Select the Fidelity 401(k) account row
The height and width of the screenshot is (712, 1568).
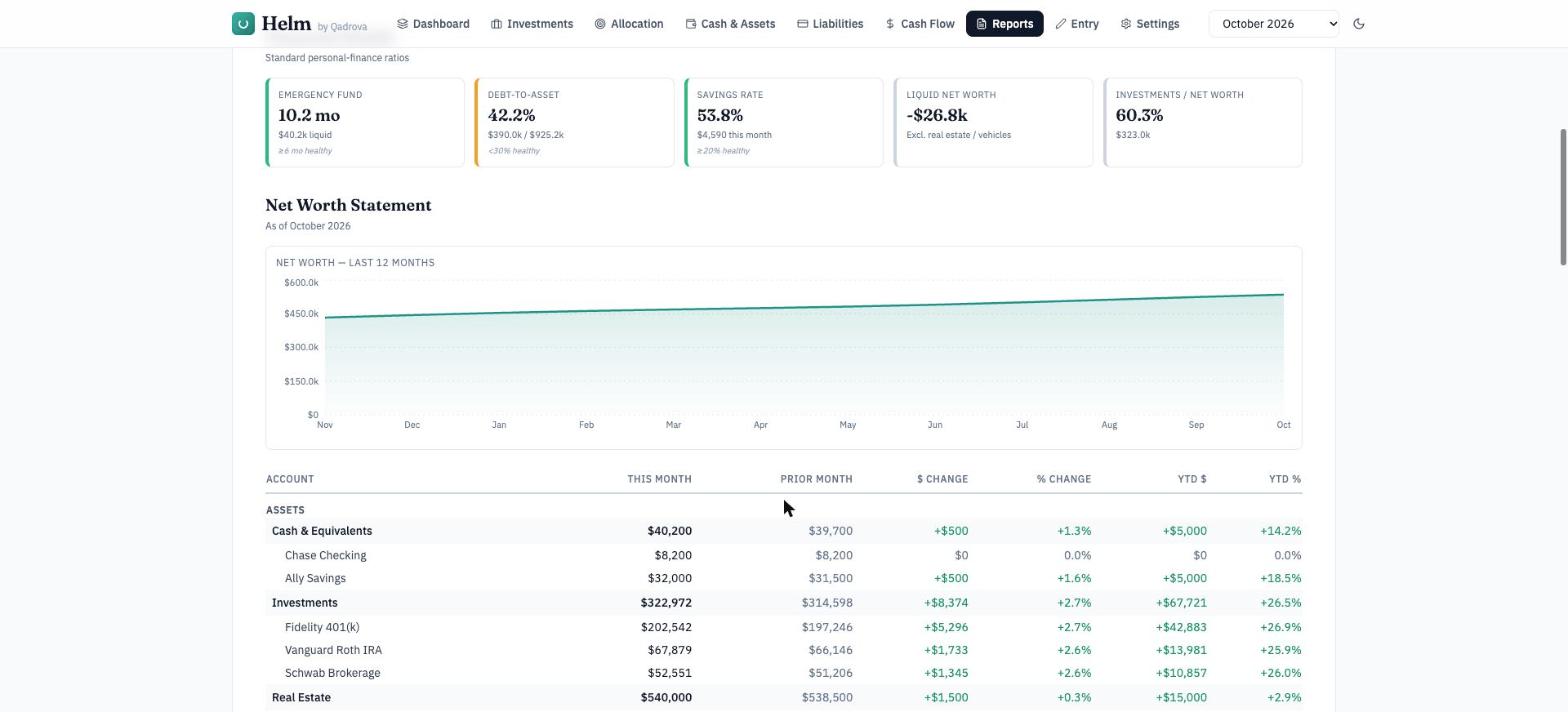[784, 627]
